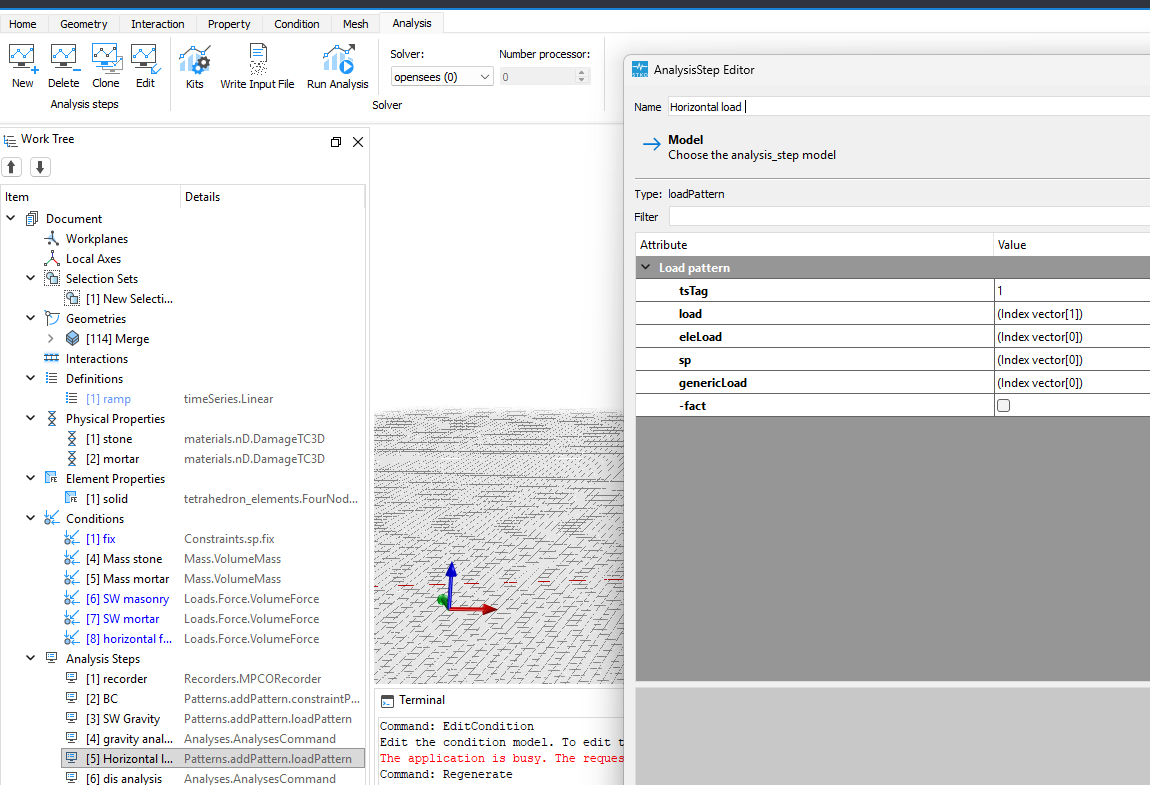Switch to the Mesh tab
The width and height of the screenshot is (1150, 785).
coord(356,23)
